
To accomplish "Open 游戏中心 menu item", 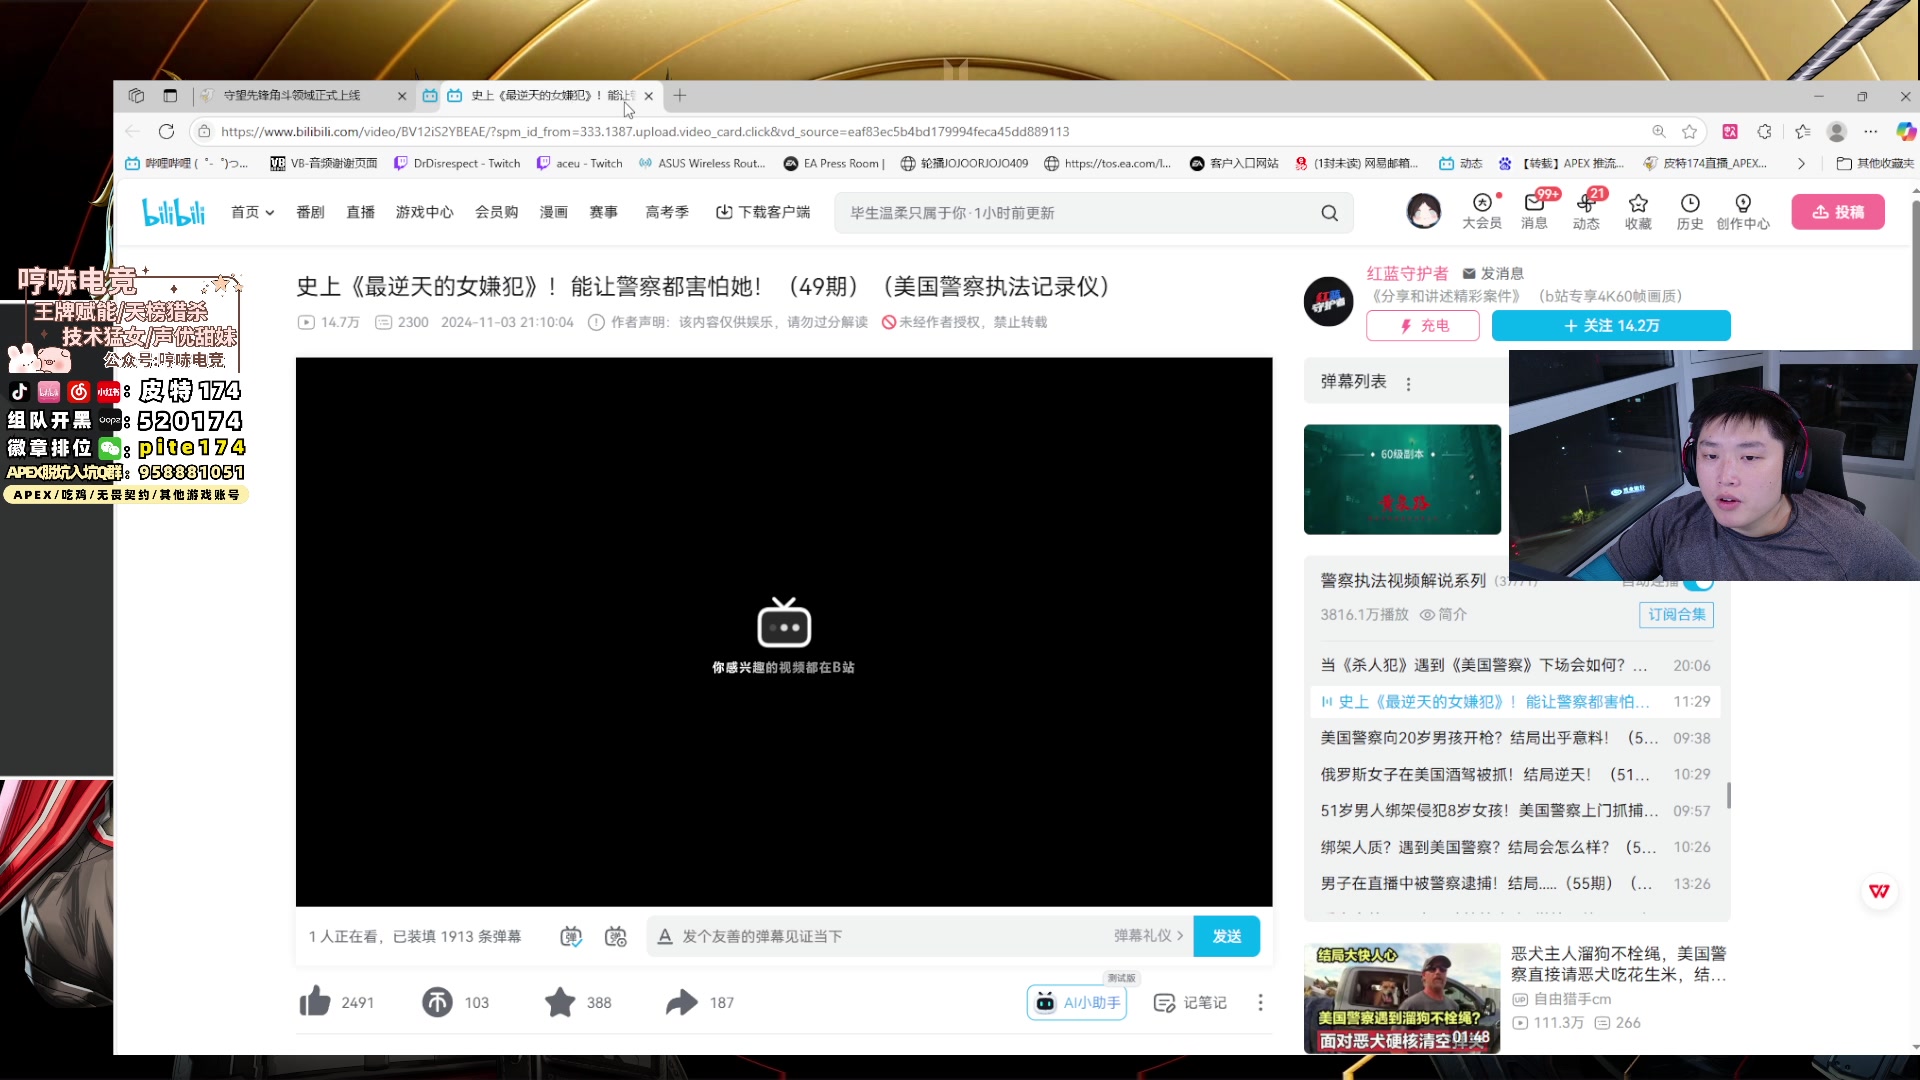I will (x=424, y=212).
